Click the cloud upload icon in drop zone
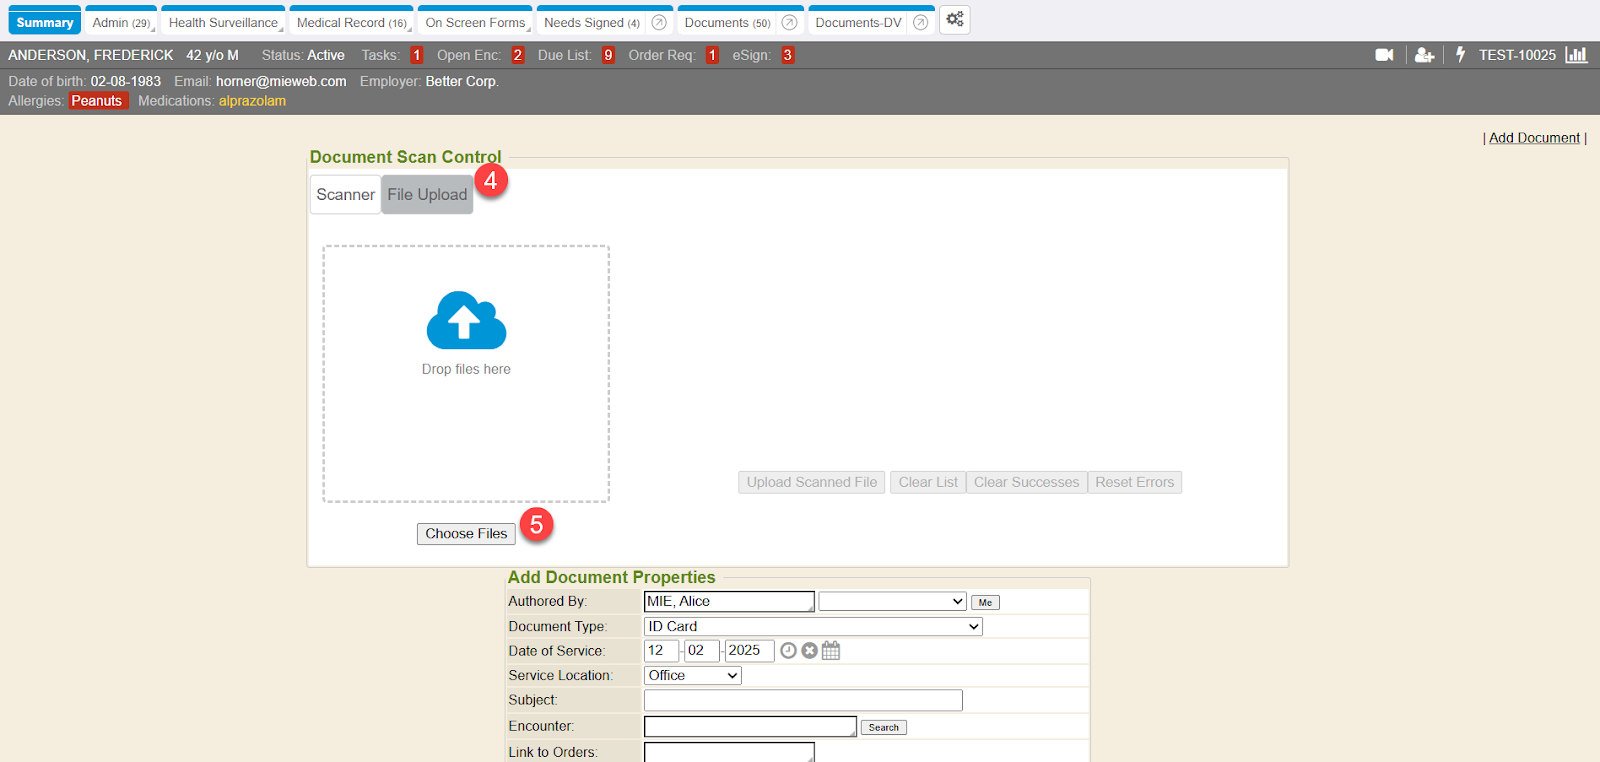This screenshot has height=762, width=1600. 466,321
